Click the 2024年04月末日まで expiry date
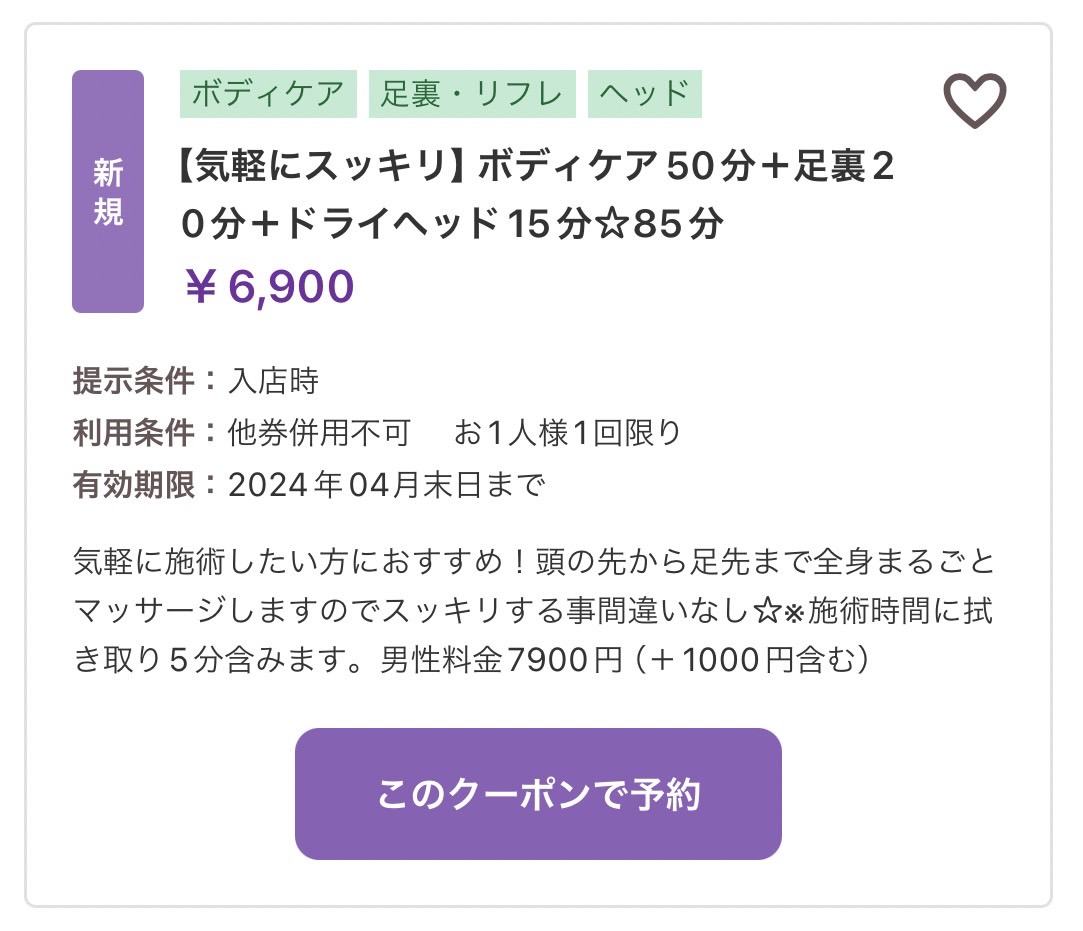This screenshot has width=1083, height=931. pos(386,485)
